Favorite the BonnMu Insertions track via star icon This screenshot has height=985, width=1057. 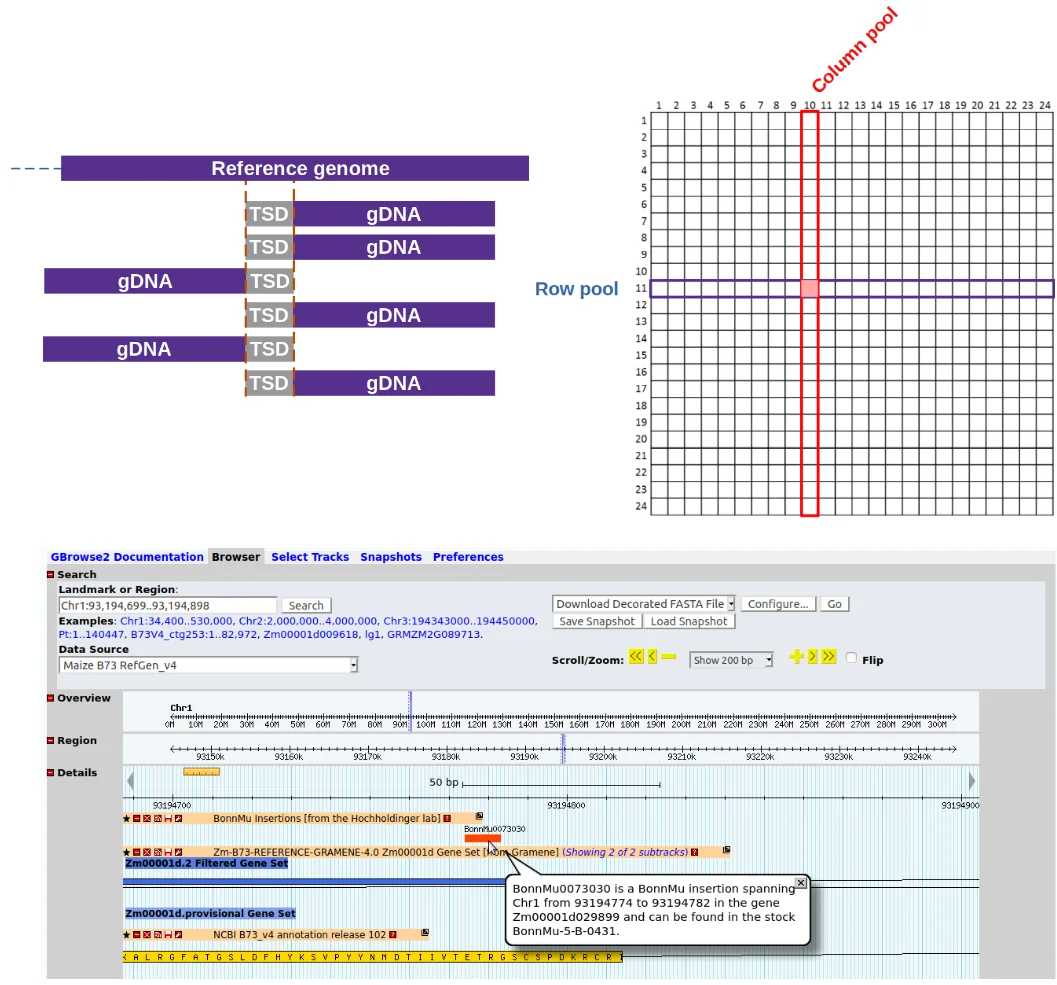click(126, 819)
